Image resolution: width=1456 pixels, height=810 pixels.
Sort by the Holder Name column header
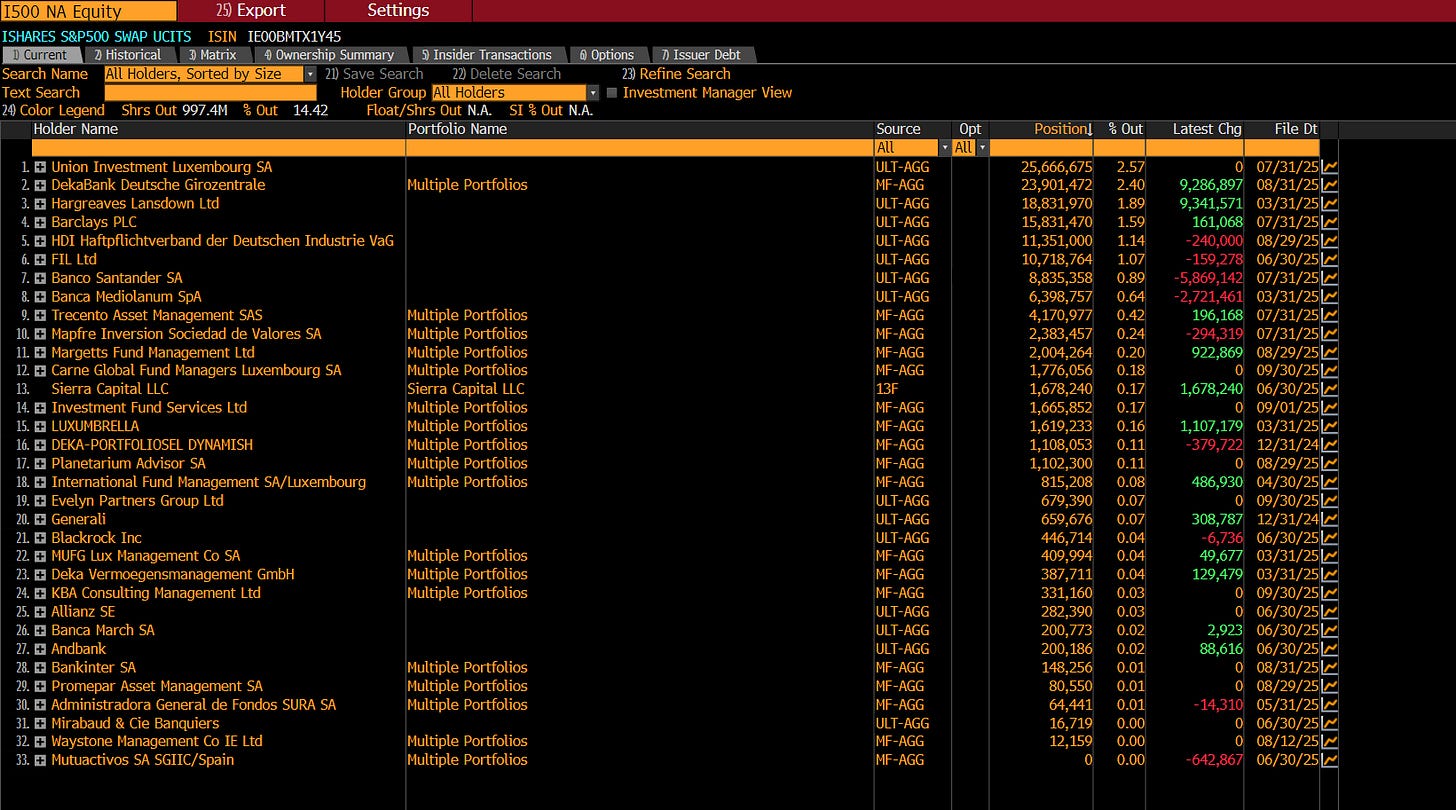tap(75, 129)
